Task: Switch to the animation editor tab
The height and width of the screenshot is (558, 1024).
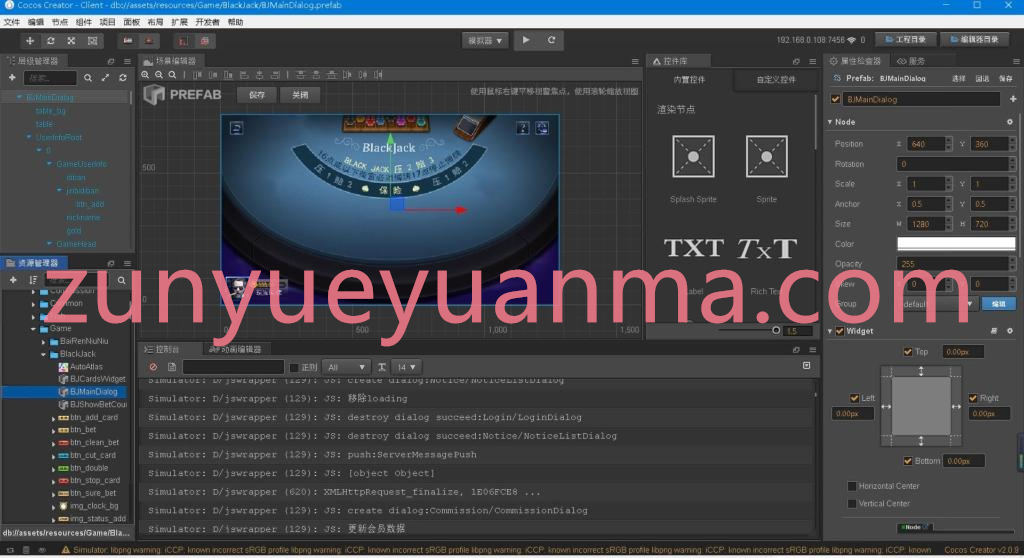Action: [x=236, y=350]
